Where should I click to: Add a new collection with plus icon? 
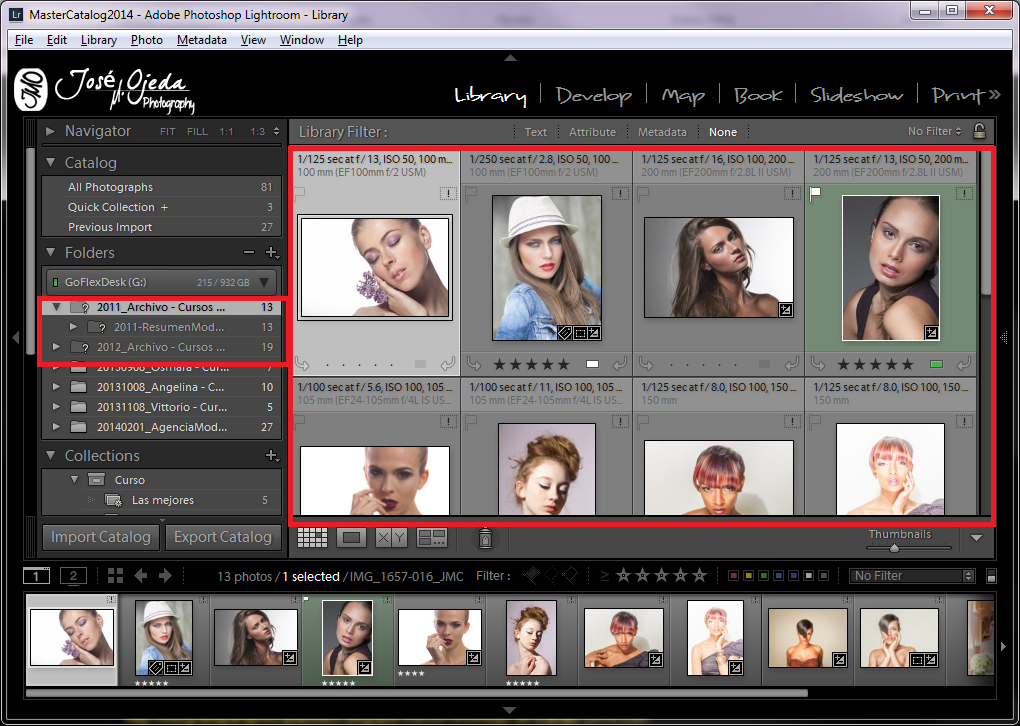(x=272, y=455)
